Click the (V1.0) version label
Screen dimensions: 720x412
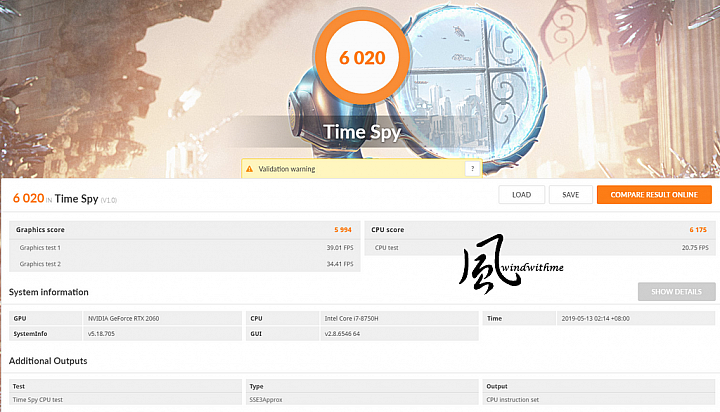click(109, 200)
